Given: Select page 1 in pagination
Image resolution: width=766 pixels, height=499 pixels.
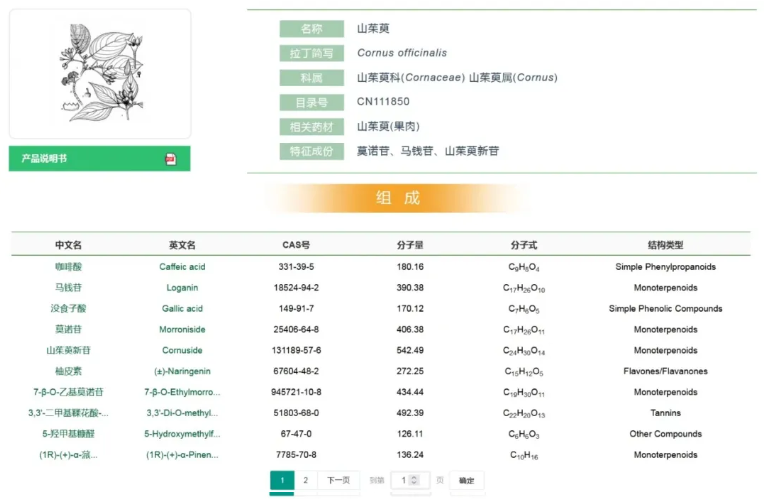Looking at the screenshot, I should pyautogui.click(x=282, y=481).
